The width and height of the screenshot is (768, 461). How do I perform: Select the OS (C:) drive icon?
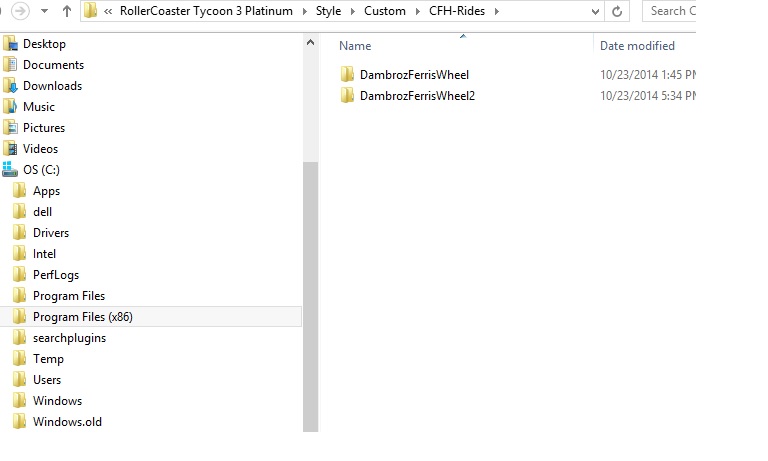(x=10, y=170)
